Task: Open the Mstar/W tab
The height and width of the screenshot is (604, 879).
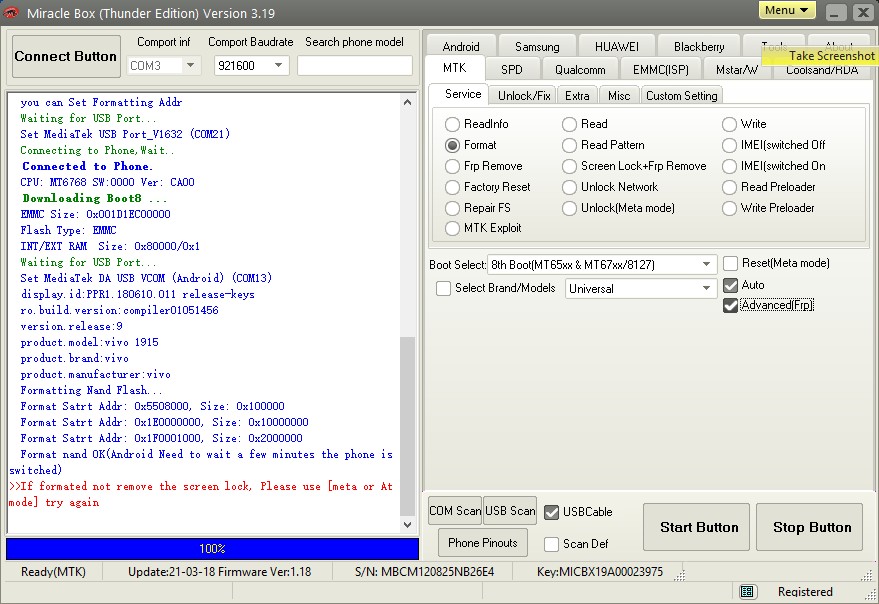Action: coord(737,69)
